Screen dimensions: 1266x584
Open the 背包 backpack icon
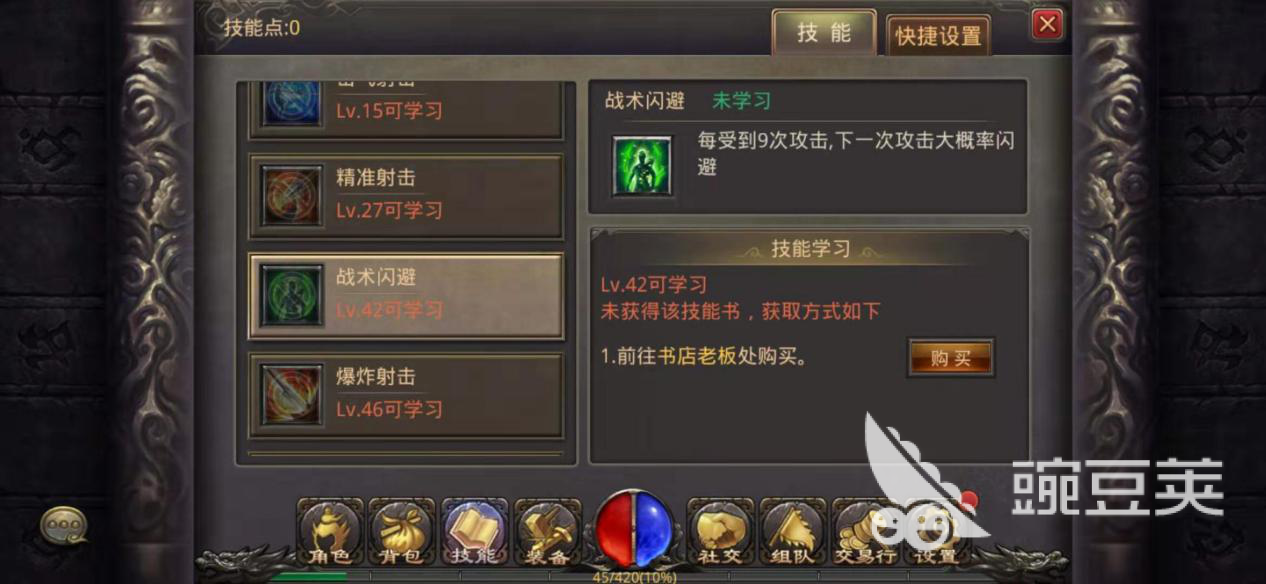click(x=402, y=532)
